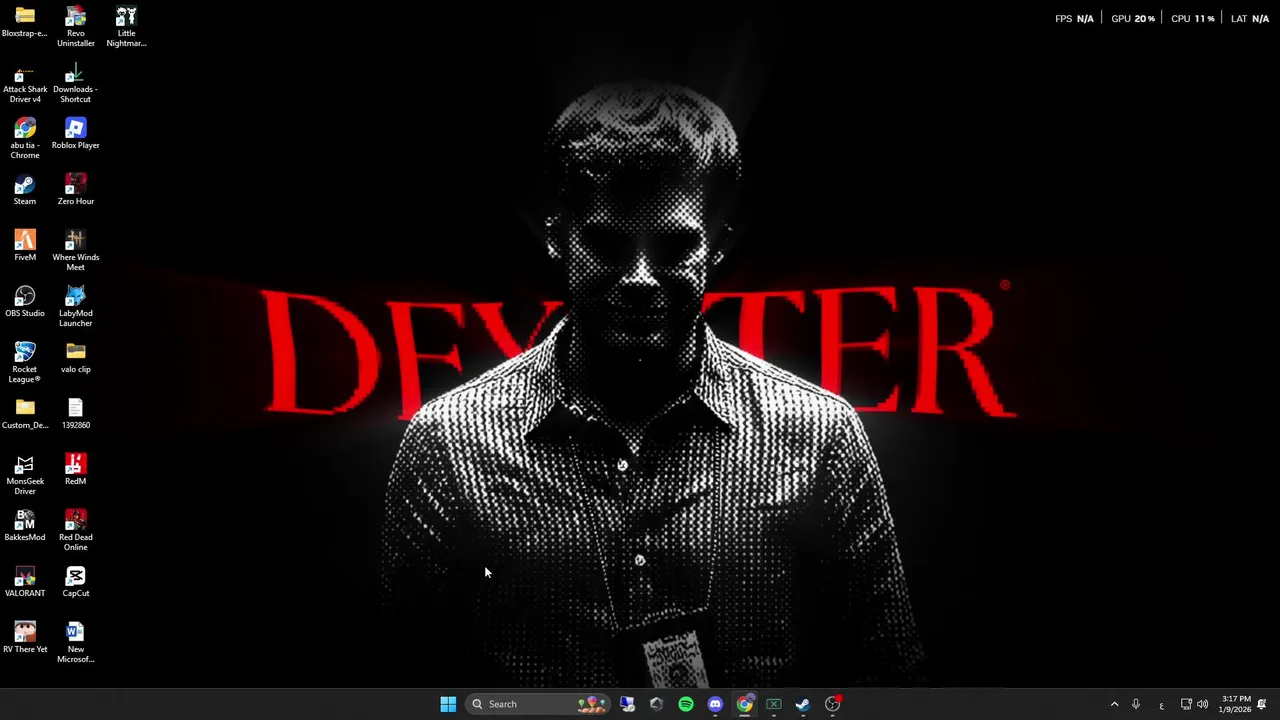Select the New Microsoft Word document icon
This screenshot has width=1280, height=720.
tap(76, 643)
